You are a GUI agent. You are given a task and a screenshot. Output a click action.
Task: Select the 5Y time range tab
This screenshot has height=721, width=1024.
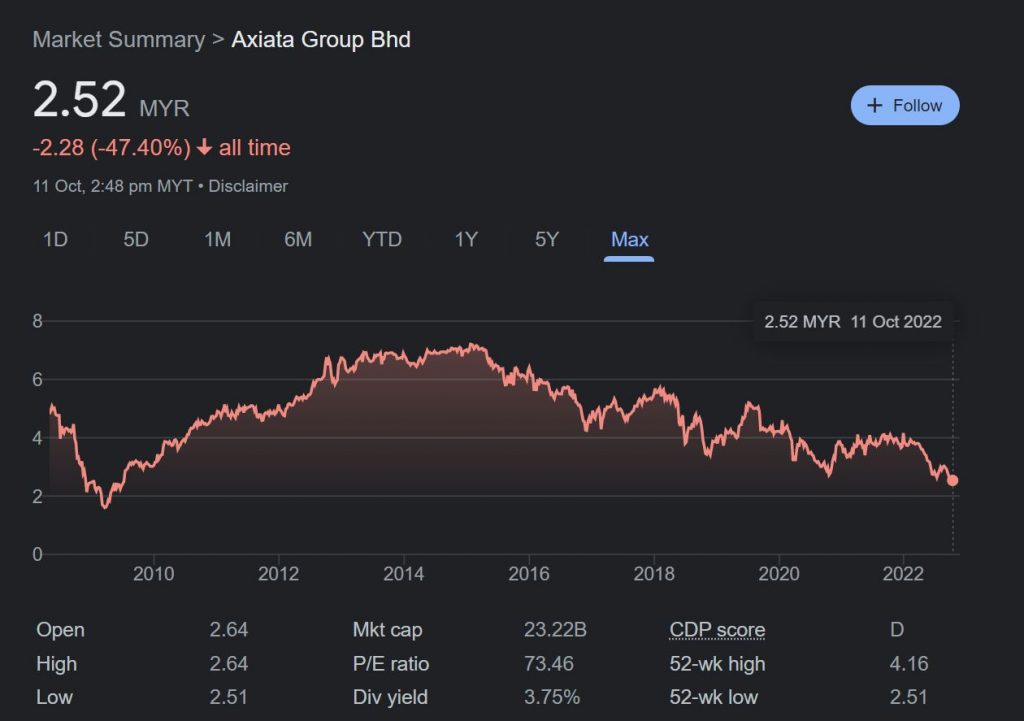[547, 239]
